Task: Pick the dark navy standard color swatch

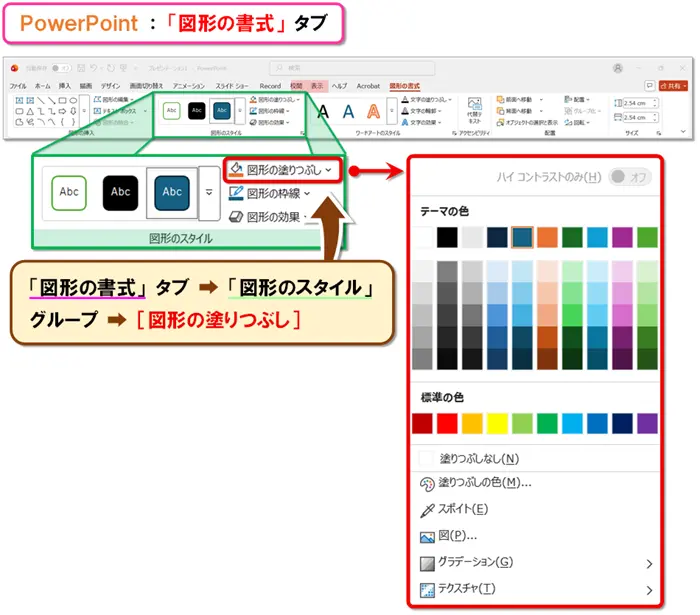Action: coord(622,423)
